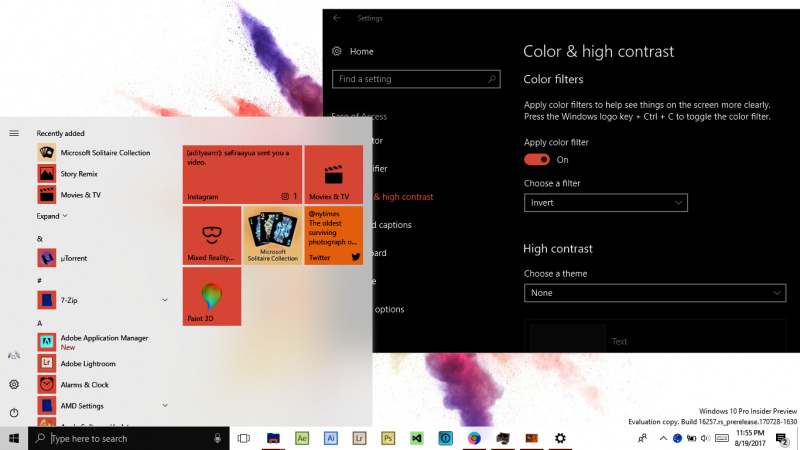The height and width of the screenshot is (450, 800).
Task: Click the Type here to search box
Action: coord(129,438)
